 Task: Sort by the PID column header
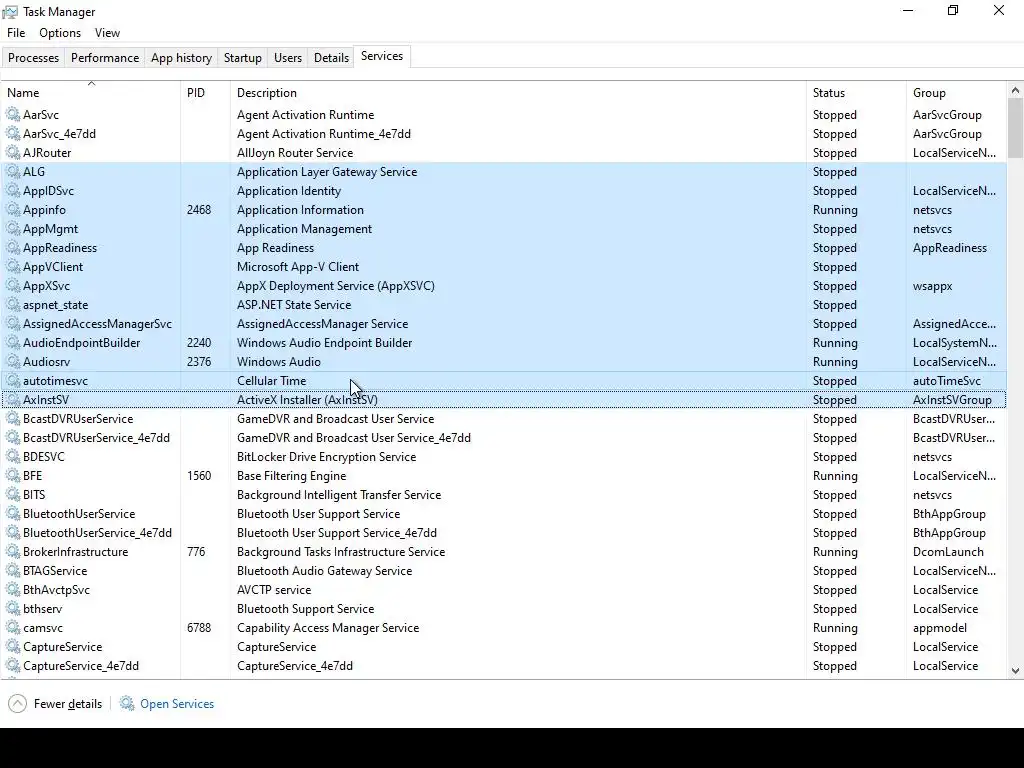205,92
